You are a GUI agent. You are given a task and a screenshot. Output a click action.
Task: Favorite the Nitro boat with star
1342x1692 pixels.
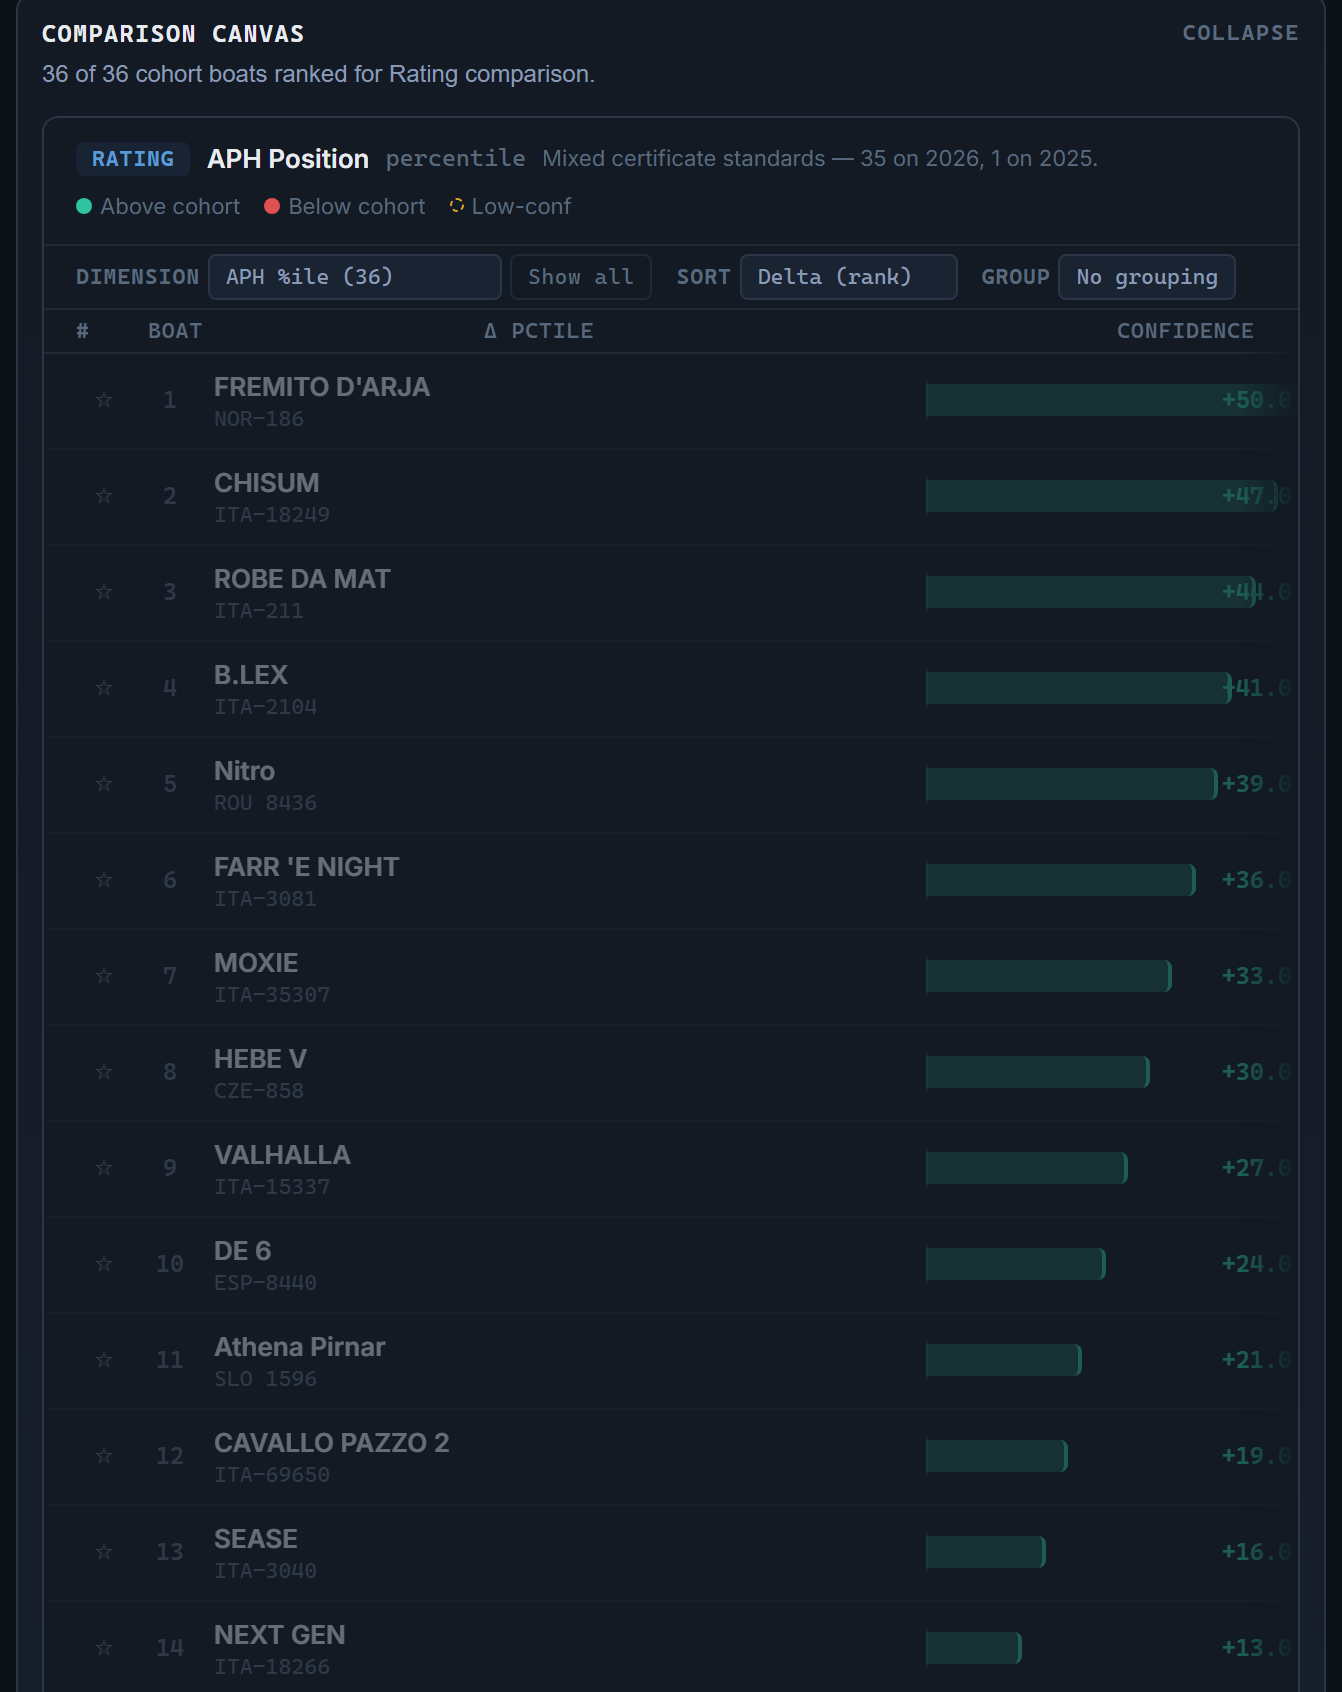coord(104,784)
